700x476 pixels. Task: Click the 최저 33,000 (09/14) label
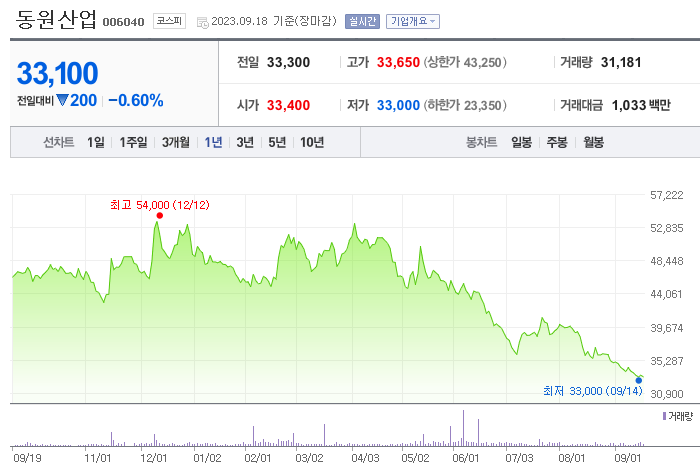pyautogui.click(x=593, y=391)
